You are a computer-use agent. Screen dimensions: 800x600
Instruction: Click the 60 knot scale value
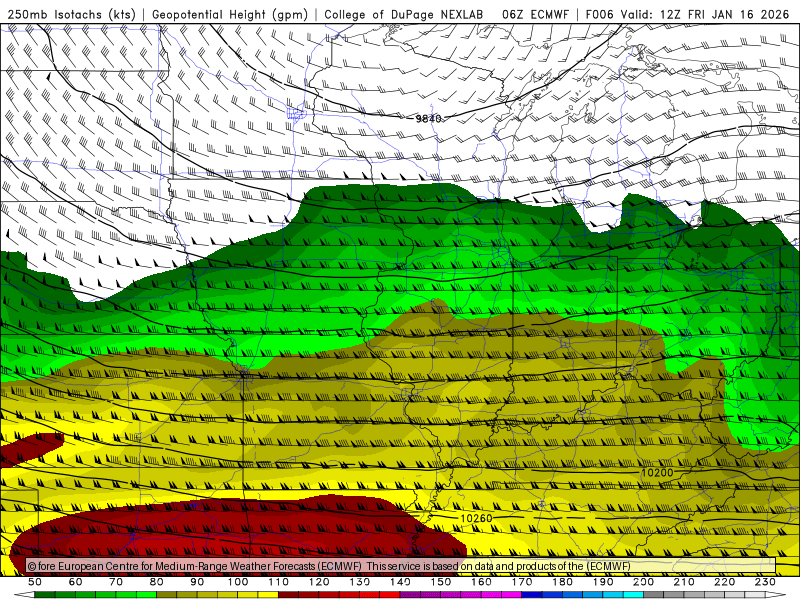[x=76, y=582]
